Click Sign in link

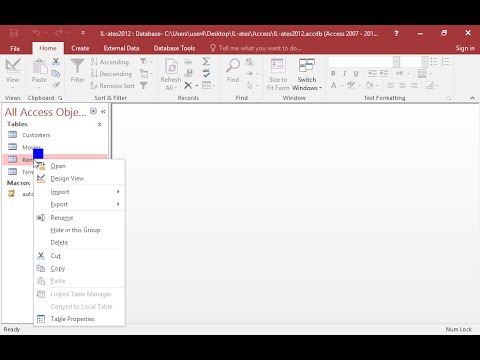(465, 48)
